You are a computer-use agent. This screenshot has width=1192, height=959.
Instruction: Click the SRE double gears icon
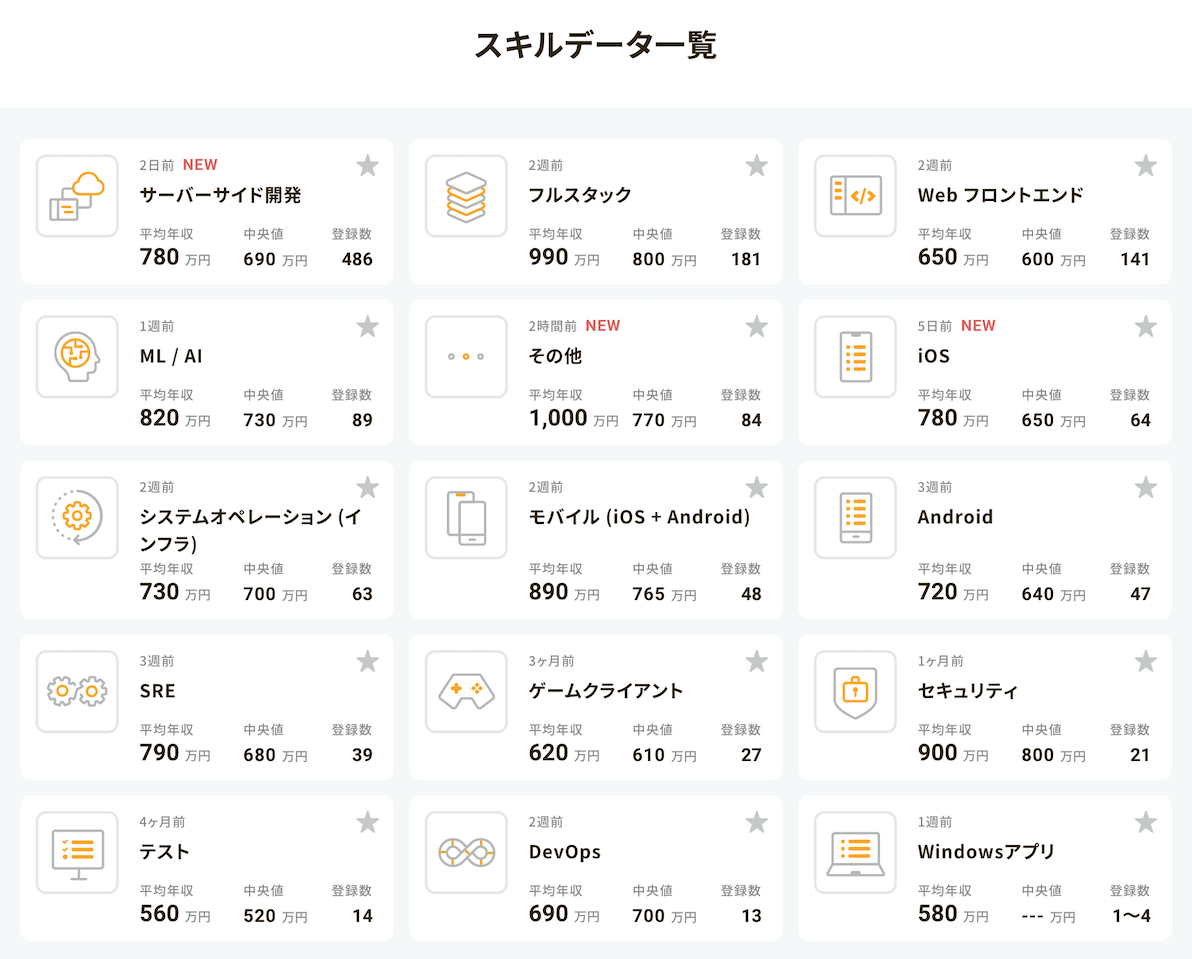(77, 691)
